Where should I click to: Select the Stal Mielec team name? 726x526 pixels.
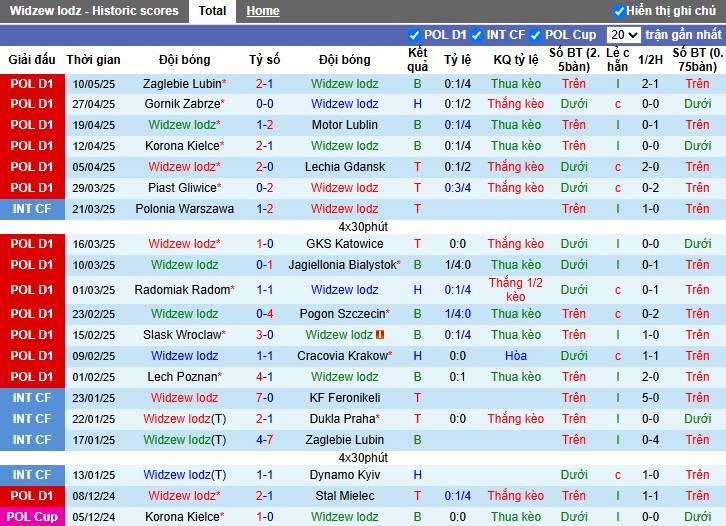point(344,495)
